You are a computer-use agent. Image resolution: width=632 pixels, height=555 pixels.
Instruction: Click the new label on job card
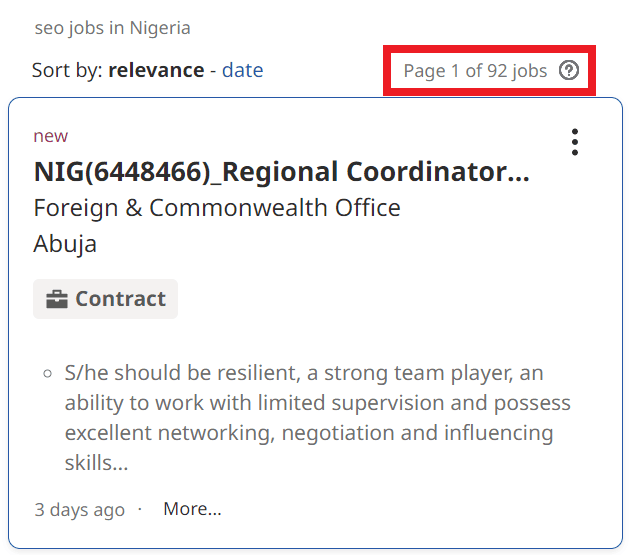pyautogui.click(x=50, y=136)
